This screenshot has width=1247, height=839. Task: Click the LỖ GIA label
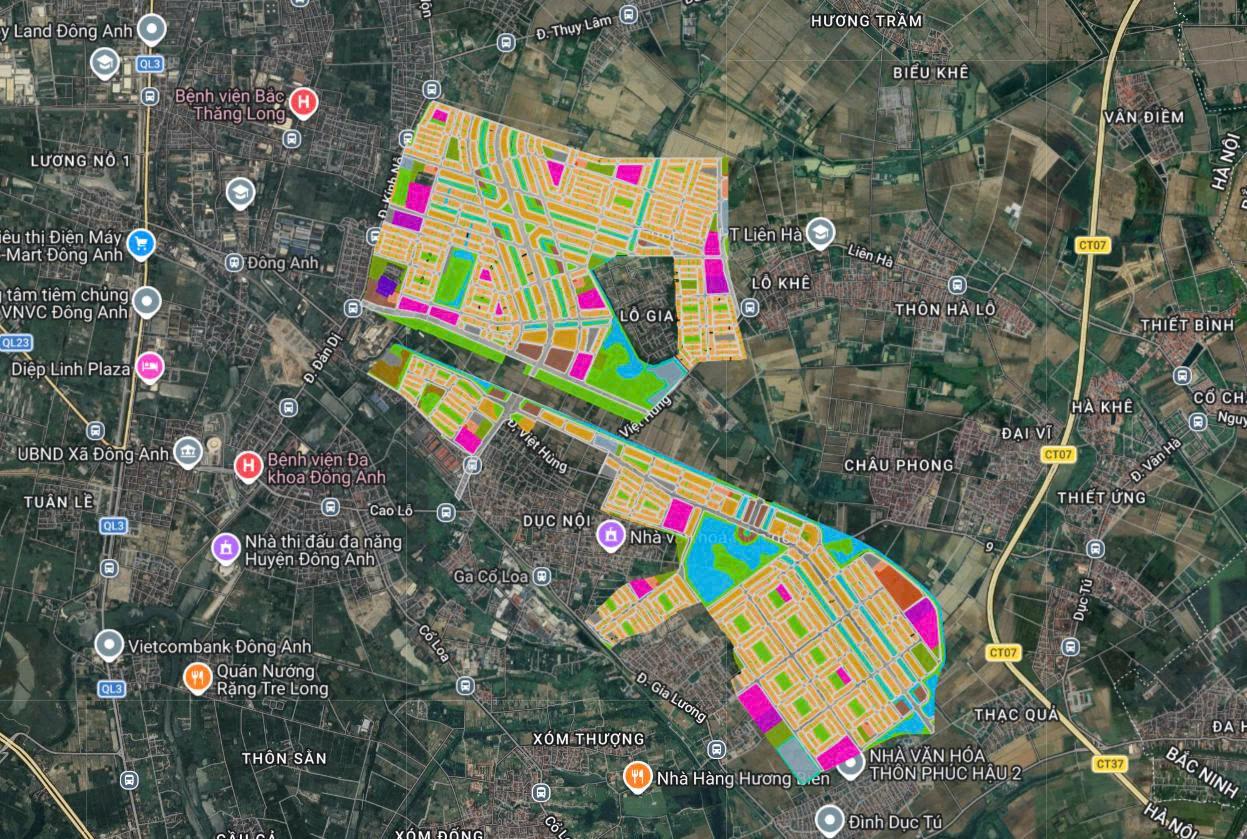point(647,315)
